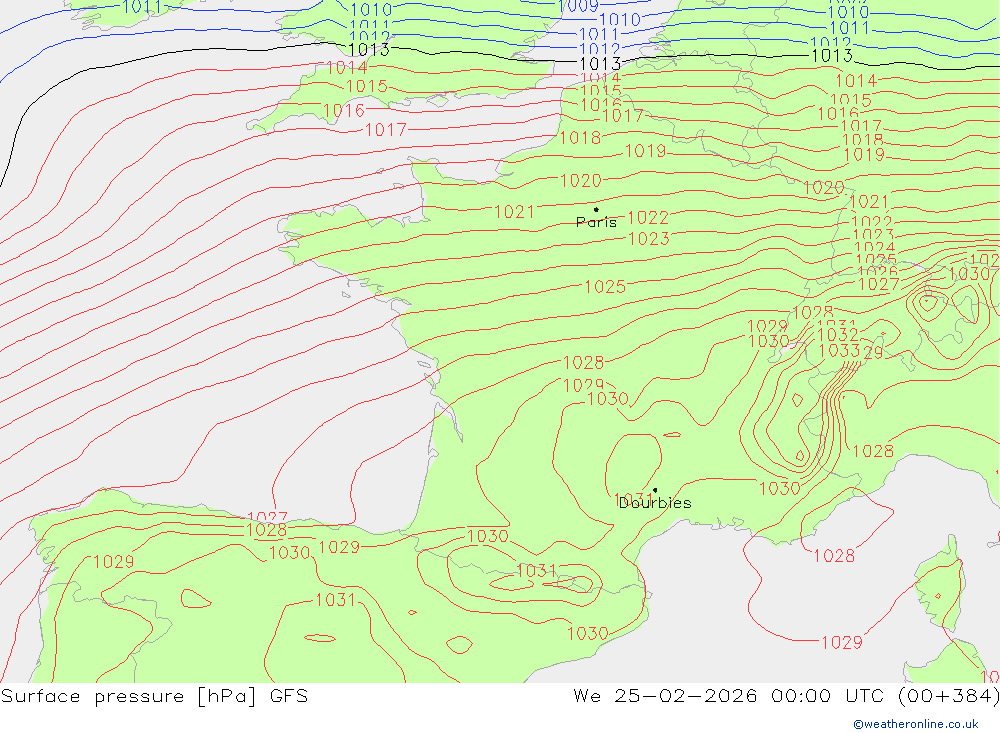Click the 1020 label directly north of Paris
Viewport: 1000px width, 733px height.
[x=580, y=181]
